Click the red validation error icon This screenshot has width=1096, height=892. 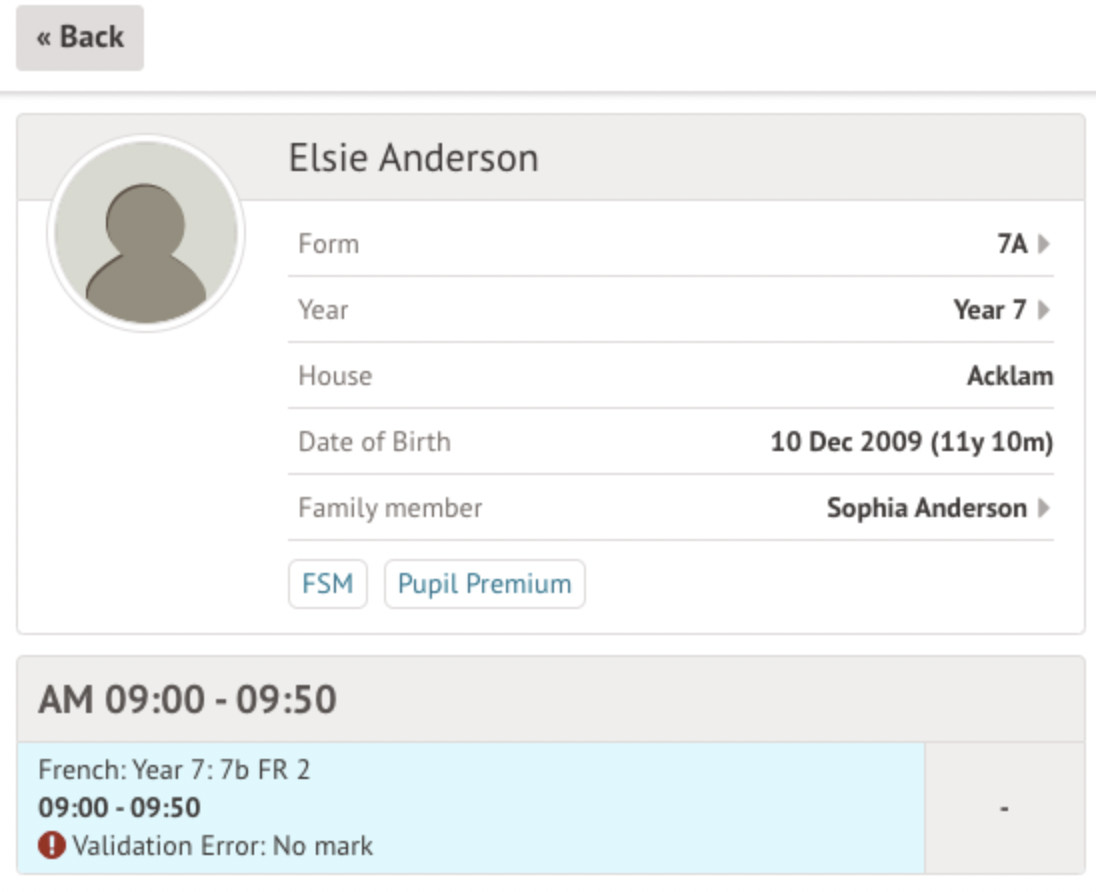point(51,846)
